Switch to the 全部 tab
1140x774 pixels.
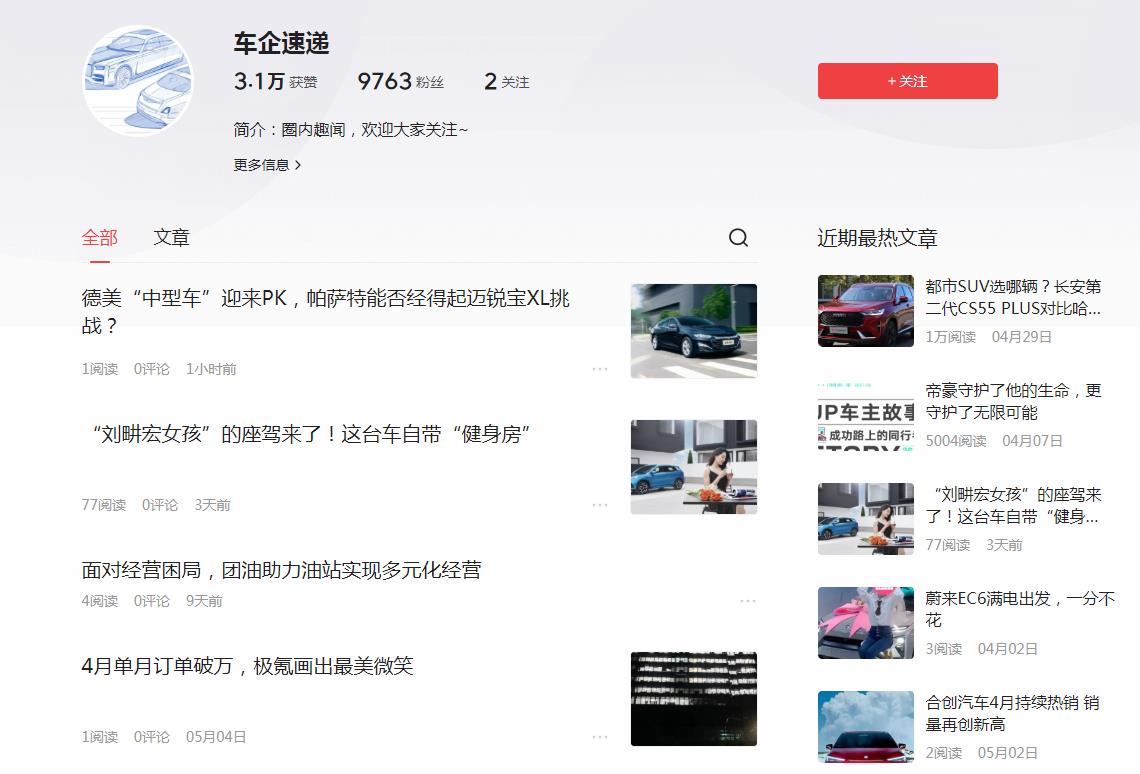[x=100, y=238]
